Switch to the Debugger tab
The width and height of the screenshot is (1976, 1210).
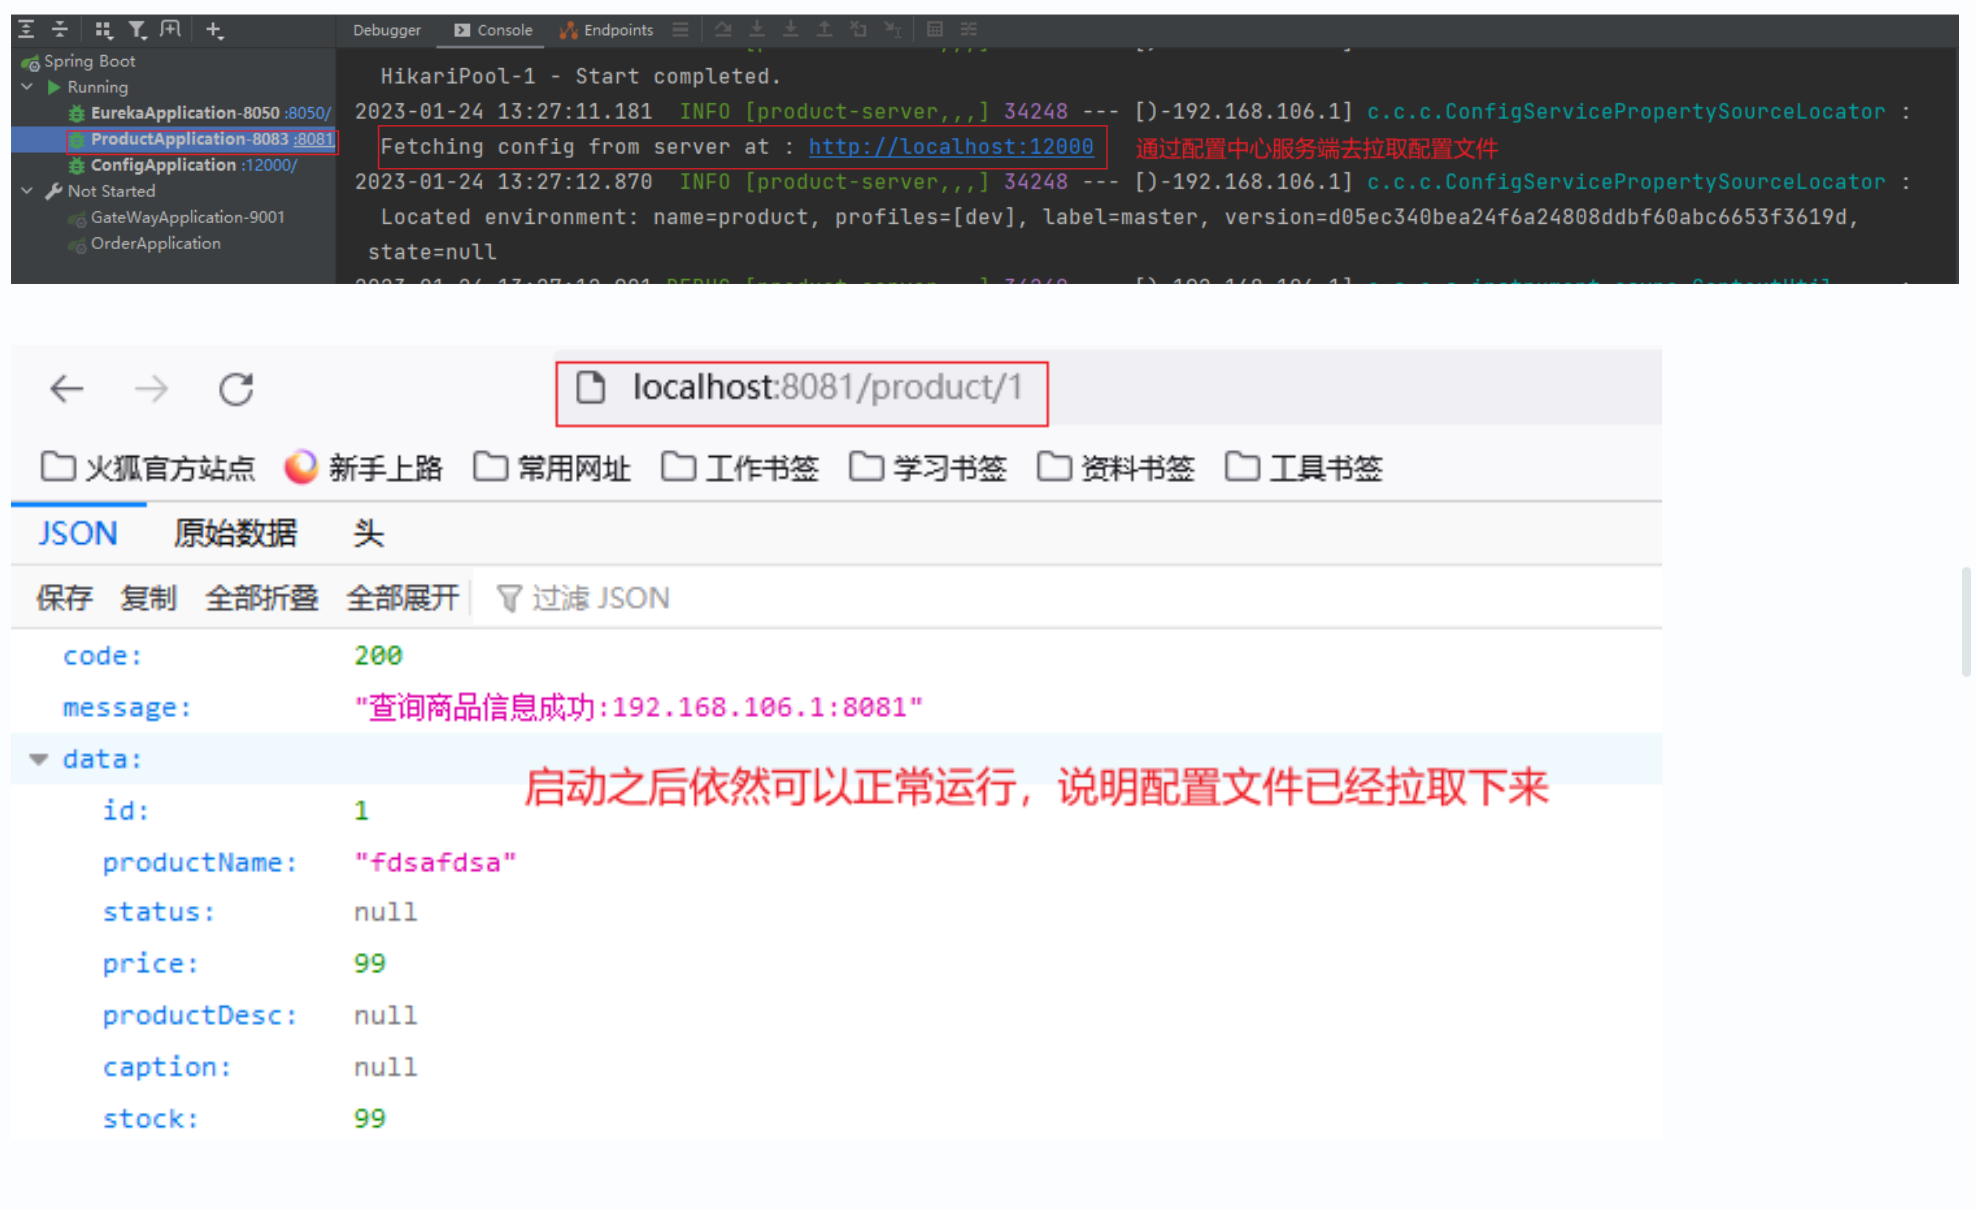387,30
